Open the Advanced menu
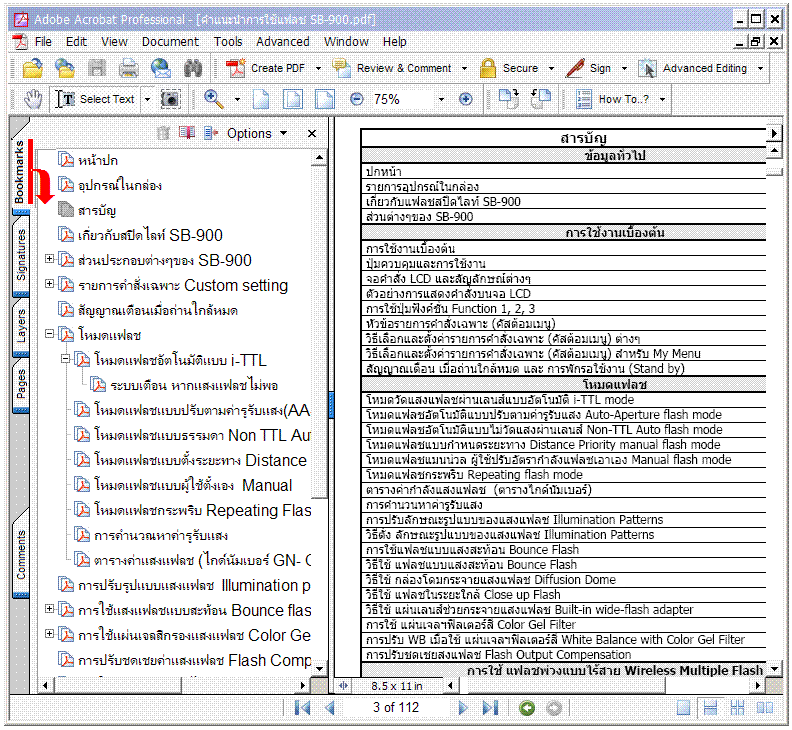This screenshot has height=730, width=792. [x=282, y=42]
